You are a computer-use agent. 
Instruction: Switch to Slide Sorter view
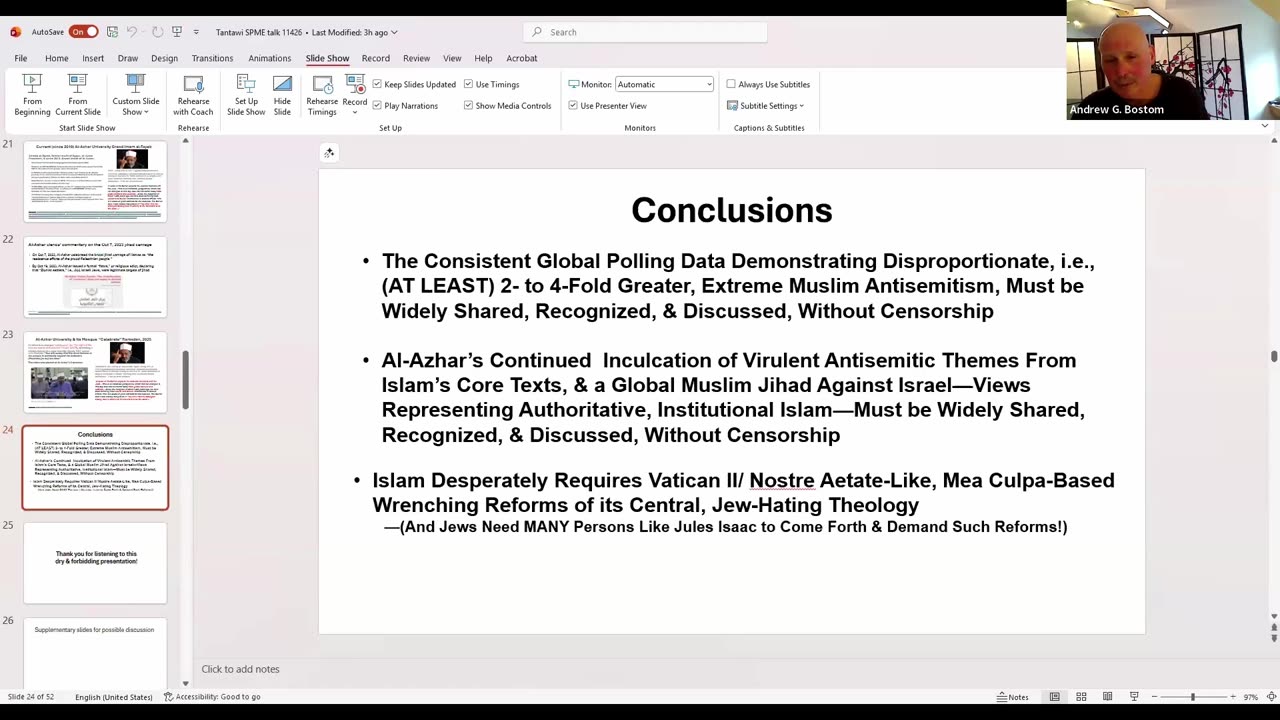1081,696
